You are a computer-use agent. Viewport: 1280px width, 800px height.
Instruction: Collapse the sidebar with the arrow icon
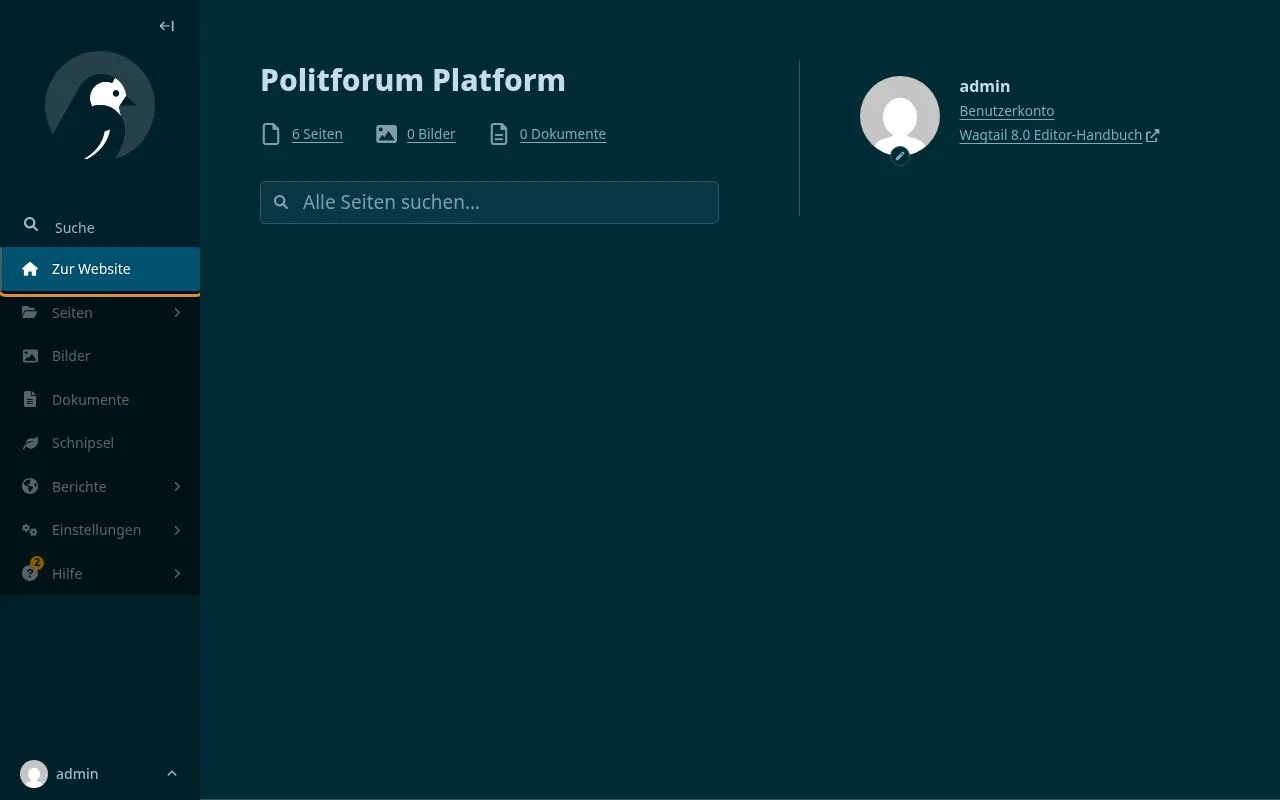[x=167, y=26]
